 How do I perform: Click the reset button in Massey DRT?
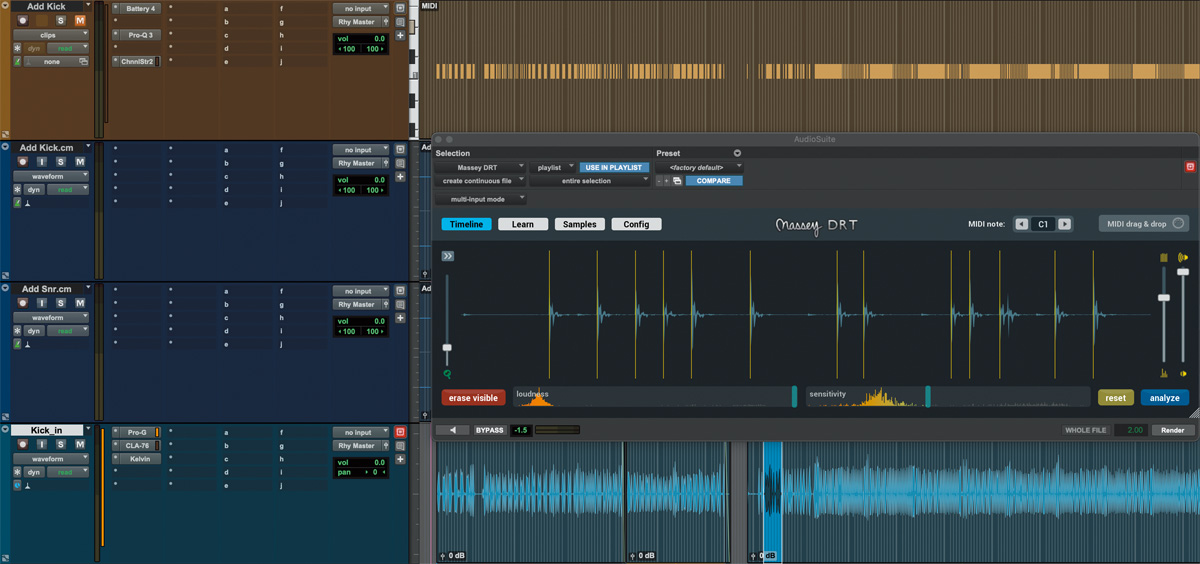(x=1115, y=397)
